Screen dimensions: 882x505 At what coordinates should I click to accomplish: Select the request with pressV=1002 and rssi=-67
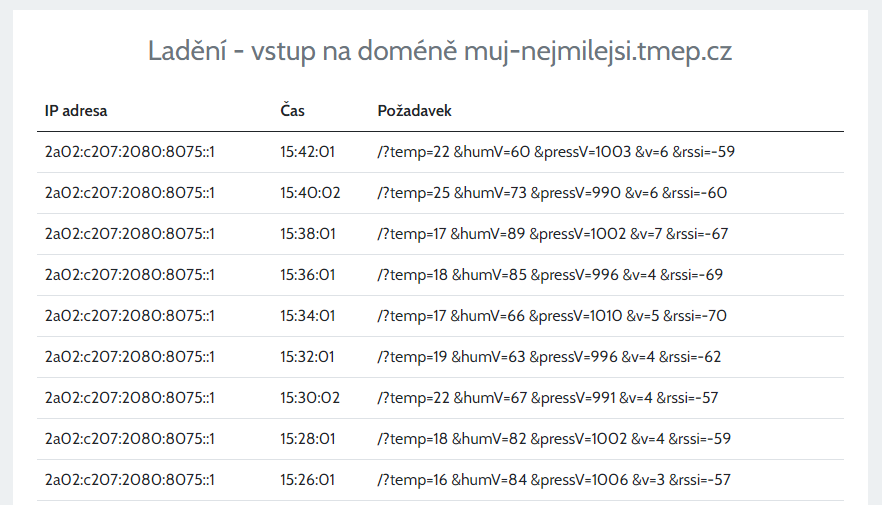click(552, 234)
